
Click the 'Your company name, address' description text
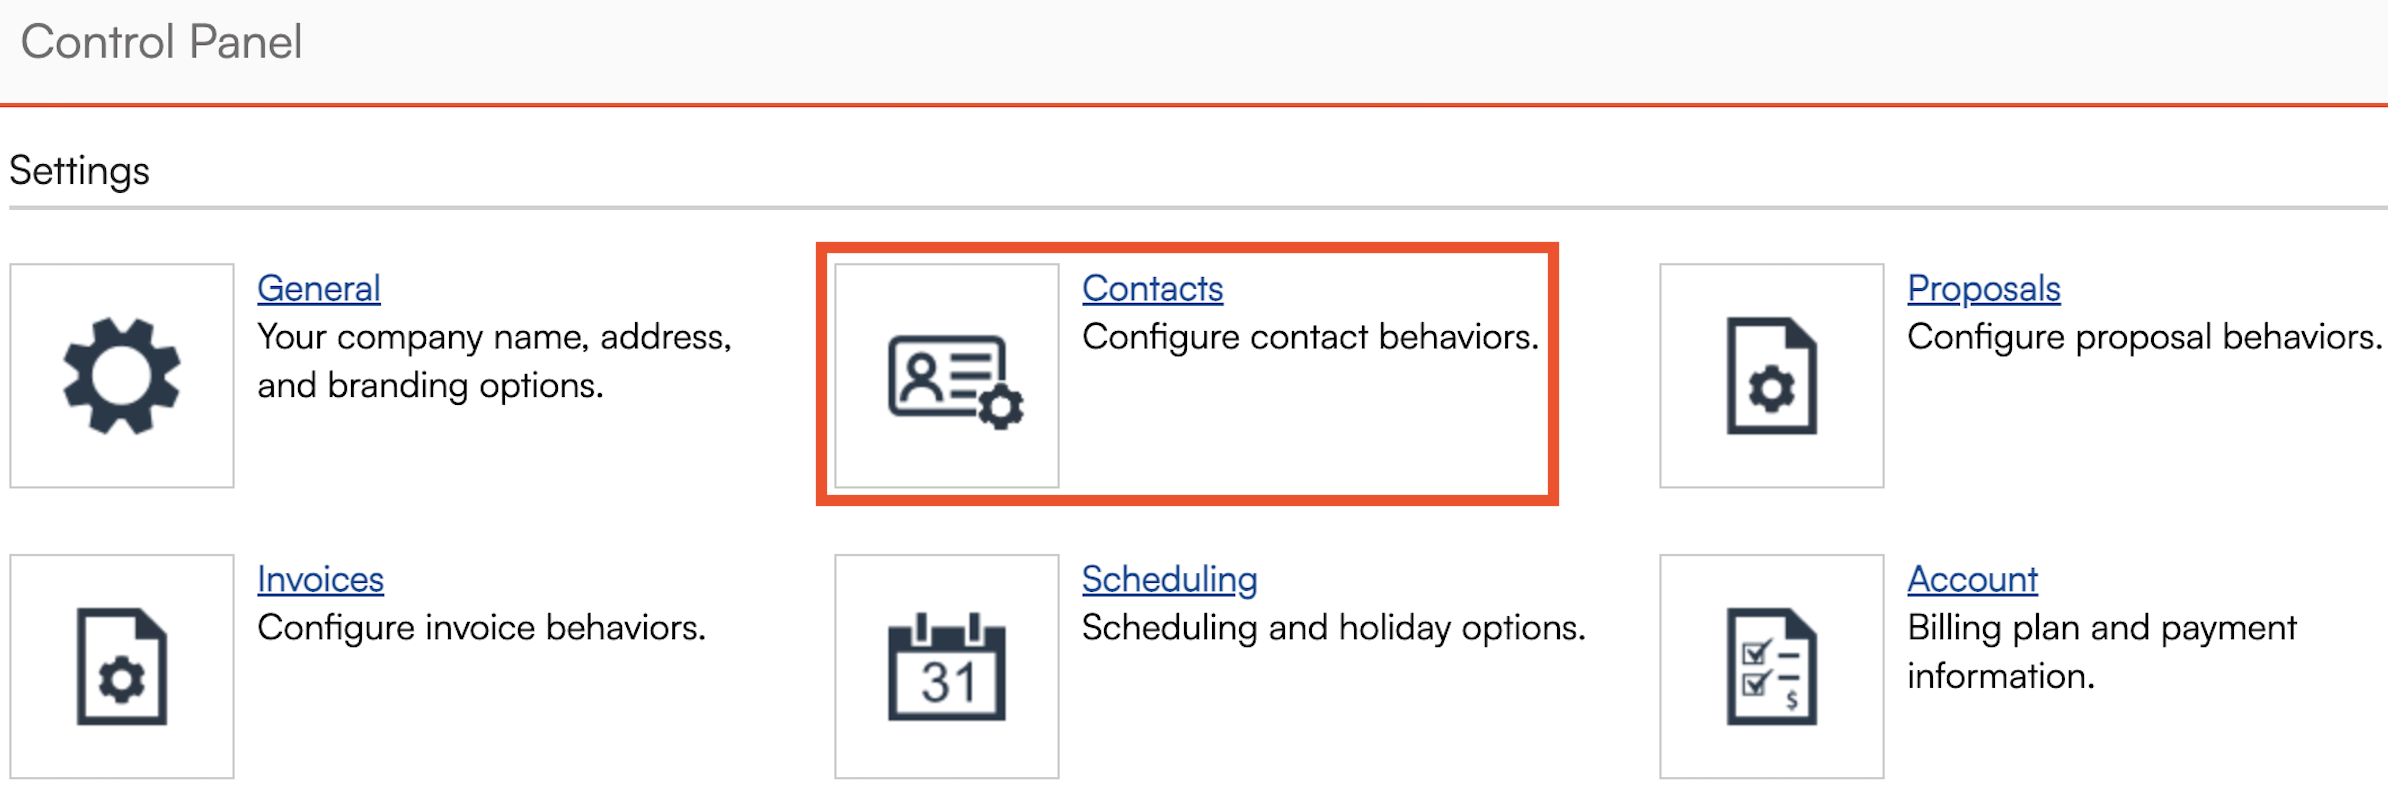(x=494, y=337)
